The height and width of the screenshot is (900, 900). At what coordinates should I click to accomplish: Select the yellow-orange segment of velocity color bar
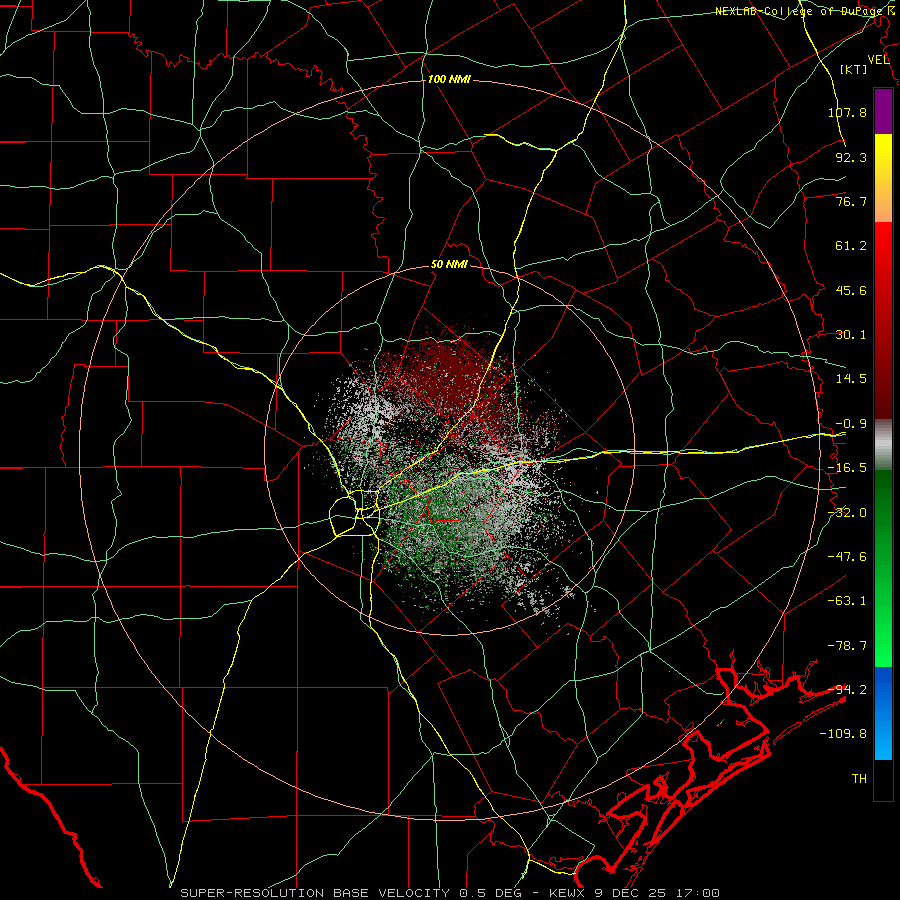pos(883,178)
